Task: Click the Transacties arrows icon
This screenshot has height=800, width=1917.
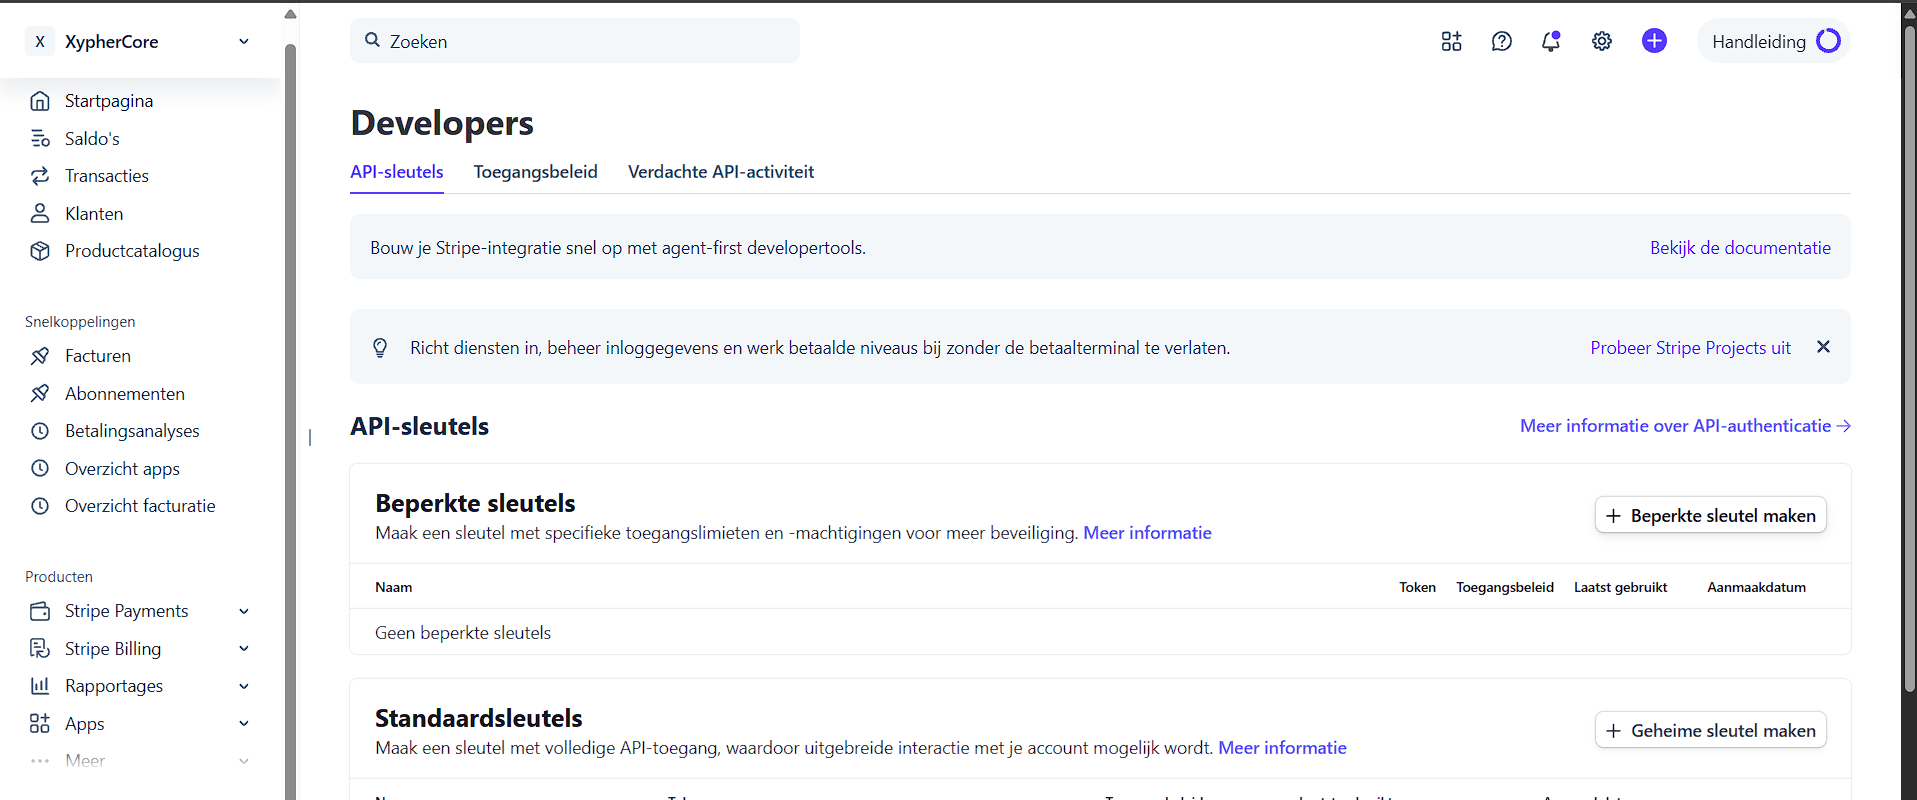Action: [x=40, y=176]
